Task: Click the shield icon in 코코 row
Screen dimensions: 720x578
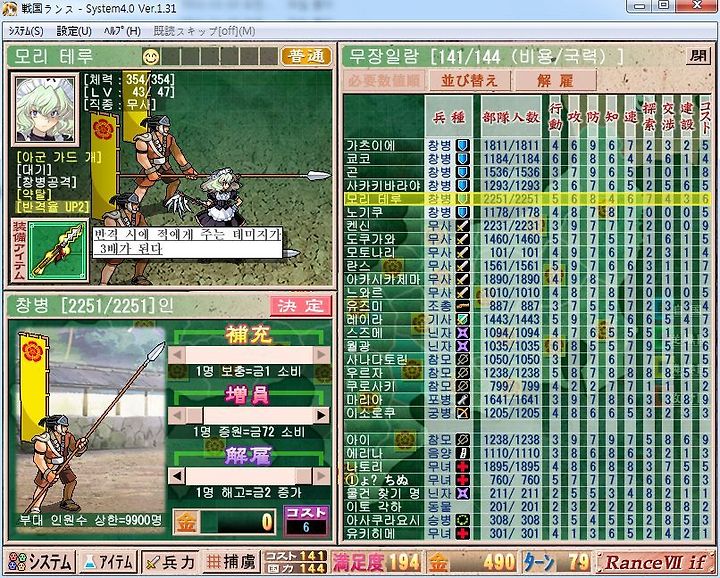Action: click(462, 159)
